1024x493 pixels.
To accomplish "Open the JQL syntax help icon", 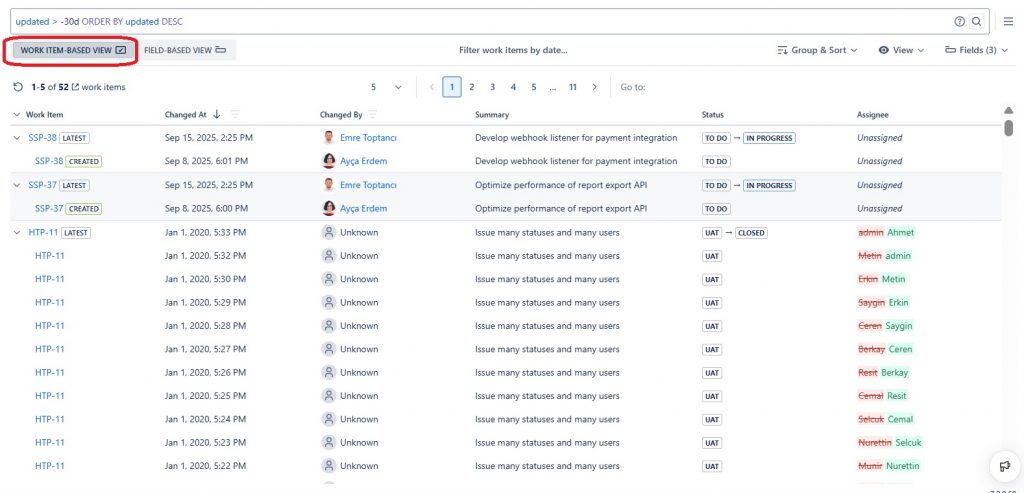I will [960, 21].
